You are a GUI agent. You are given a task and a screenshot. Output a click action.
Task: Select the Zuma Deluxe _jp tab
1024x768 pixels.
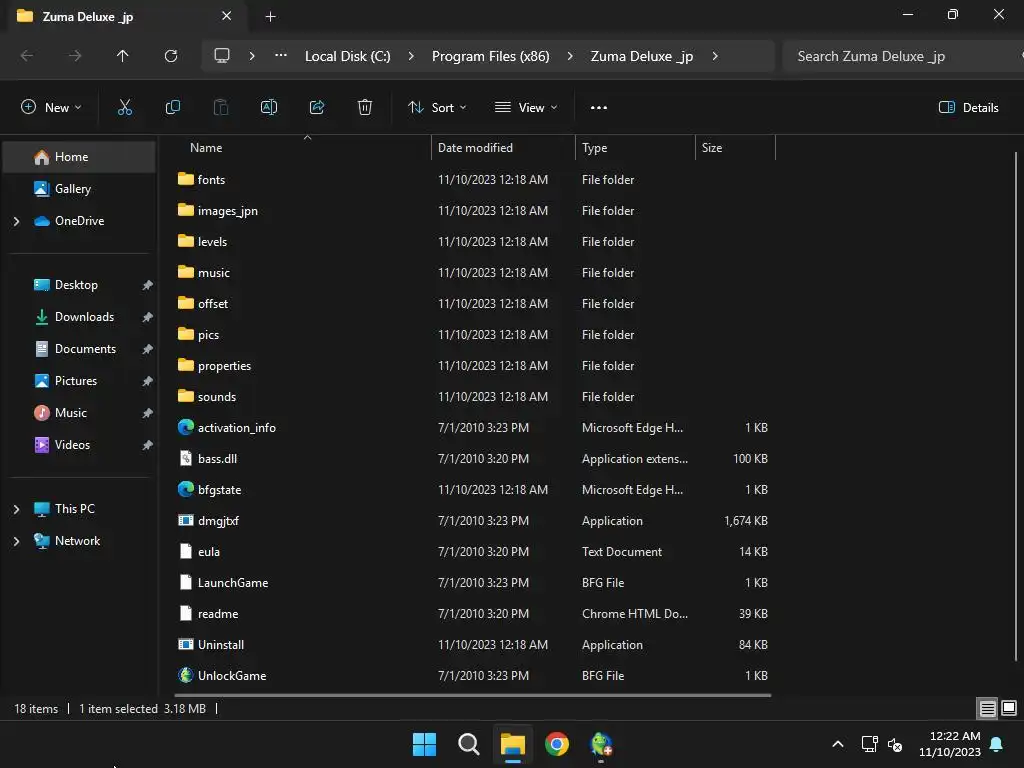[x=124, y=16]
